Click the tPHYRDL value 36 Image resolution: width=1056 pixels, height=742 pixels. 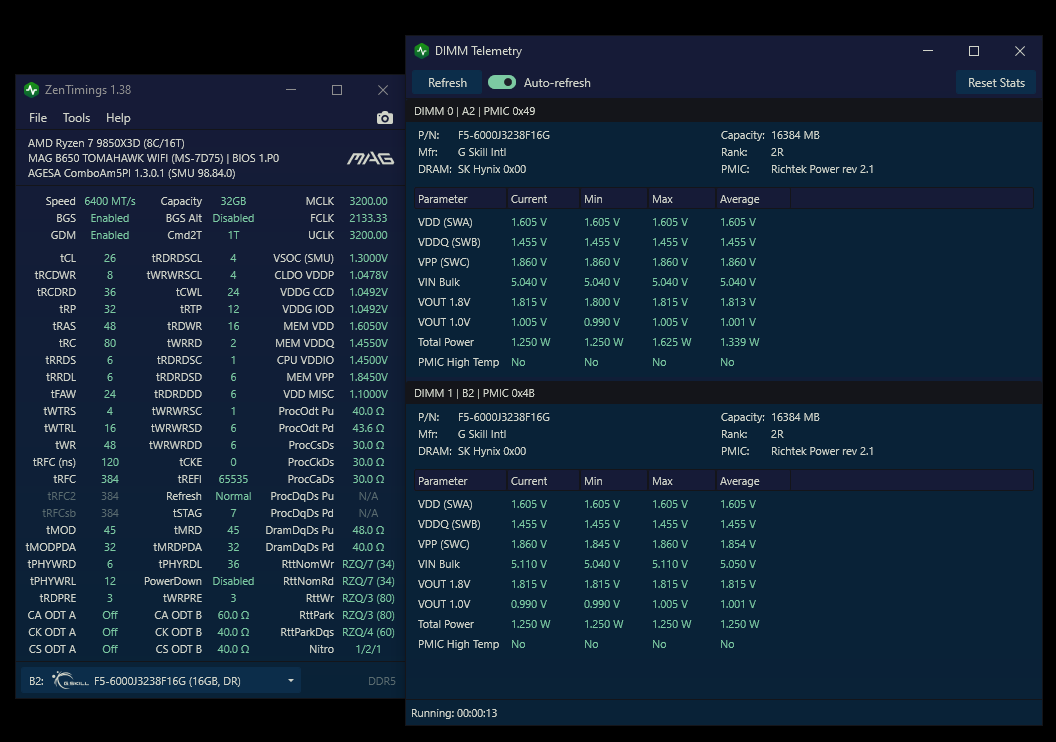[x=233, y=564]
